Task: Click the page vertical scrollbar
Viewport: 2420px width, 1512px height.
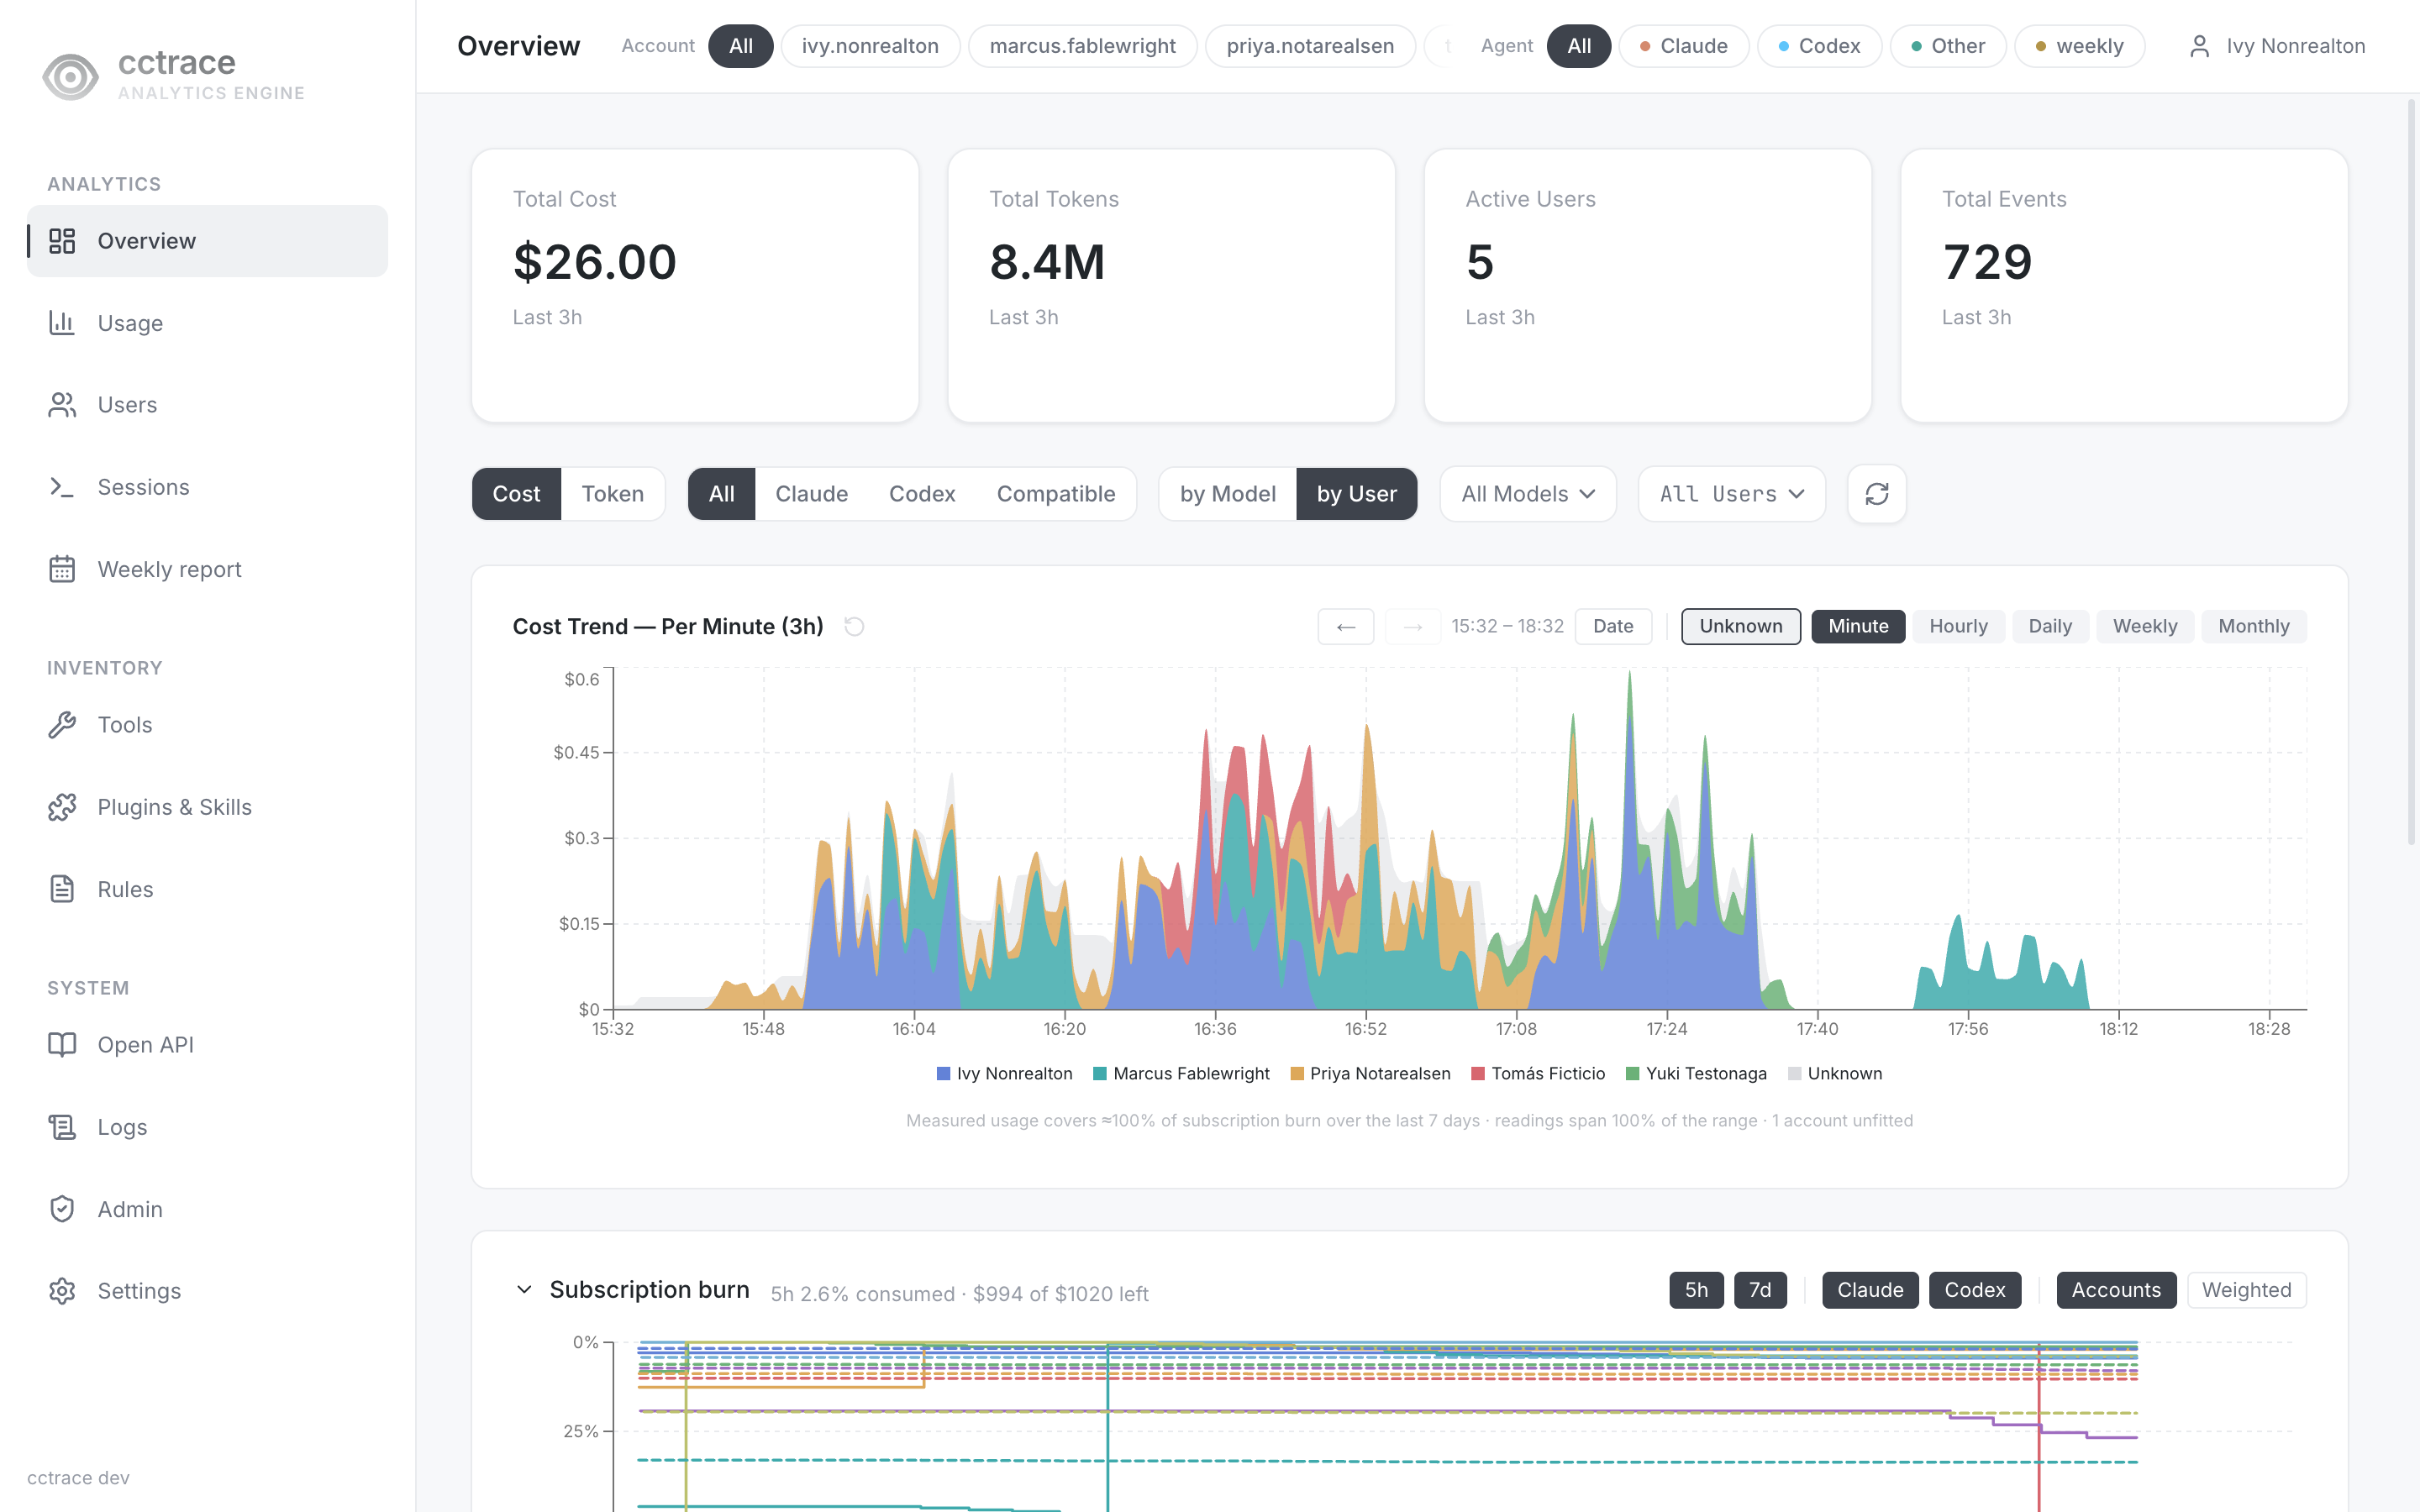Action: (x=2411, y=470)
